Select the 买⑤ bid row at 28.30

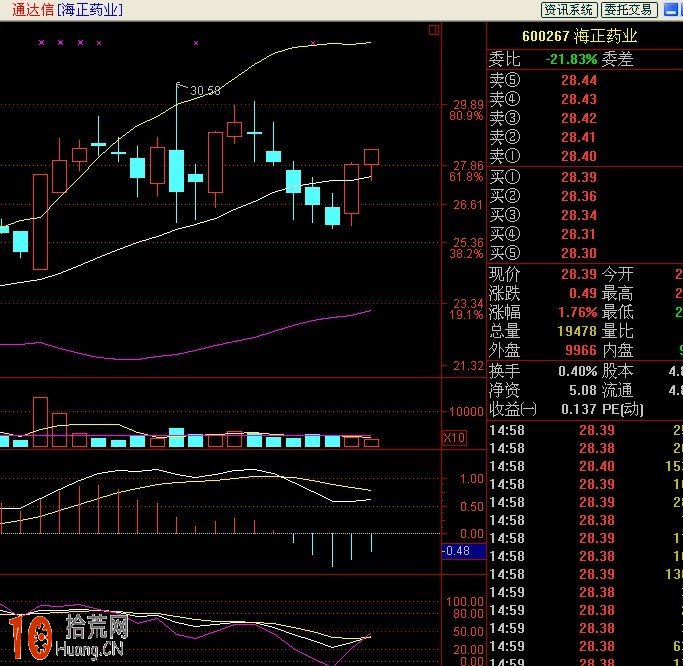585,253
